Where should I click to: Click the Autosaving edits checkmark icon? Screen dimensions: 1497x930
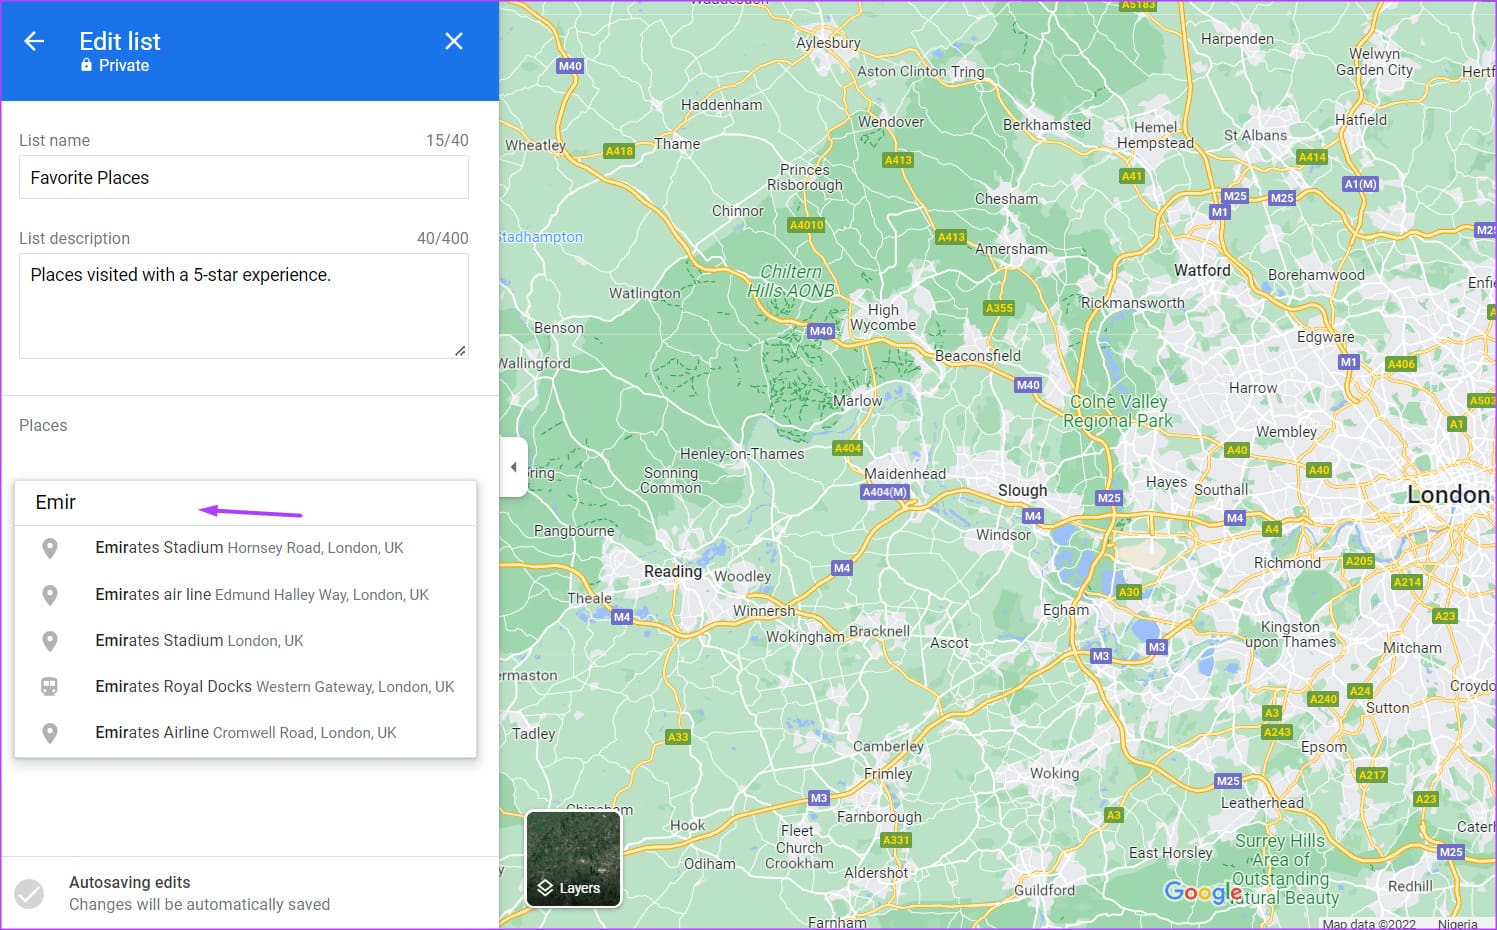(x=30, y=893)
